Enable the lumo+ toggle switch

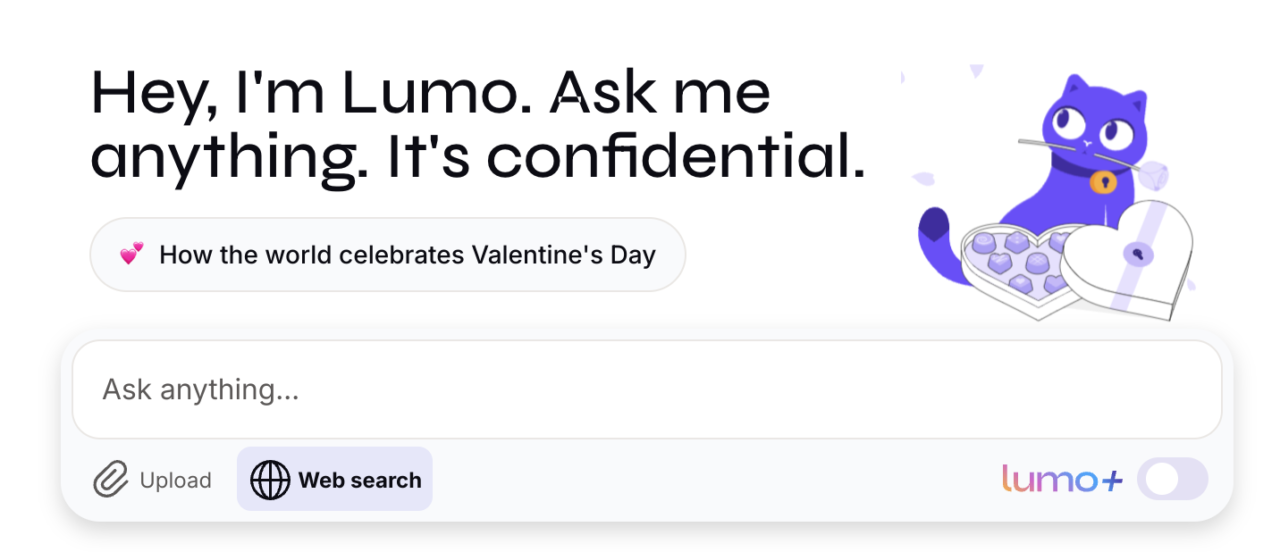pyautogui.click(x=1176, y=480)
